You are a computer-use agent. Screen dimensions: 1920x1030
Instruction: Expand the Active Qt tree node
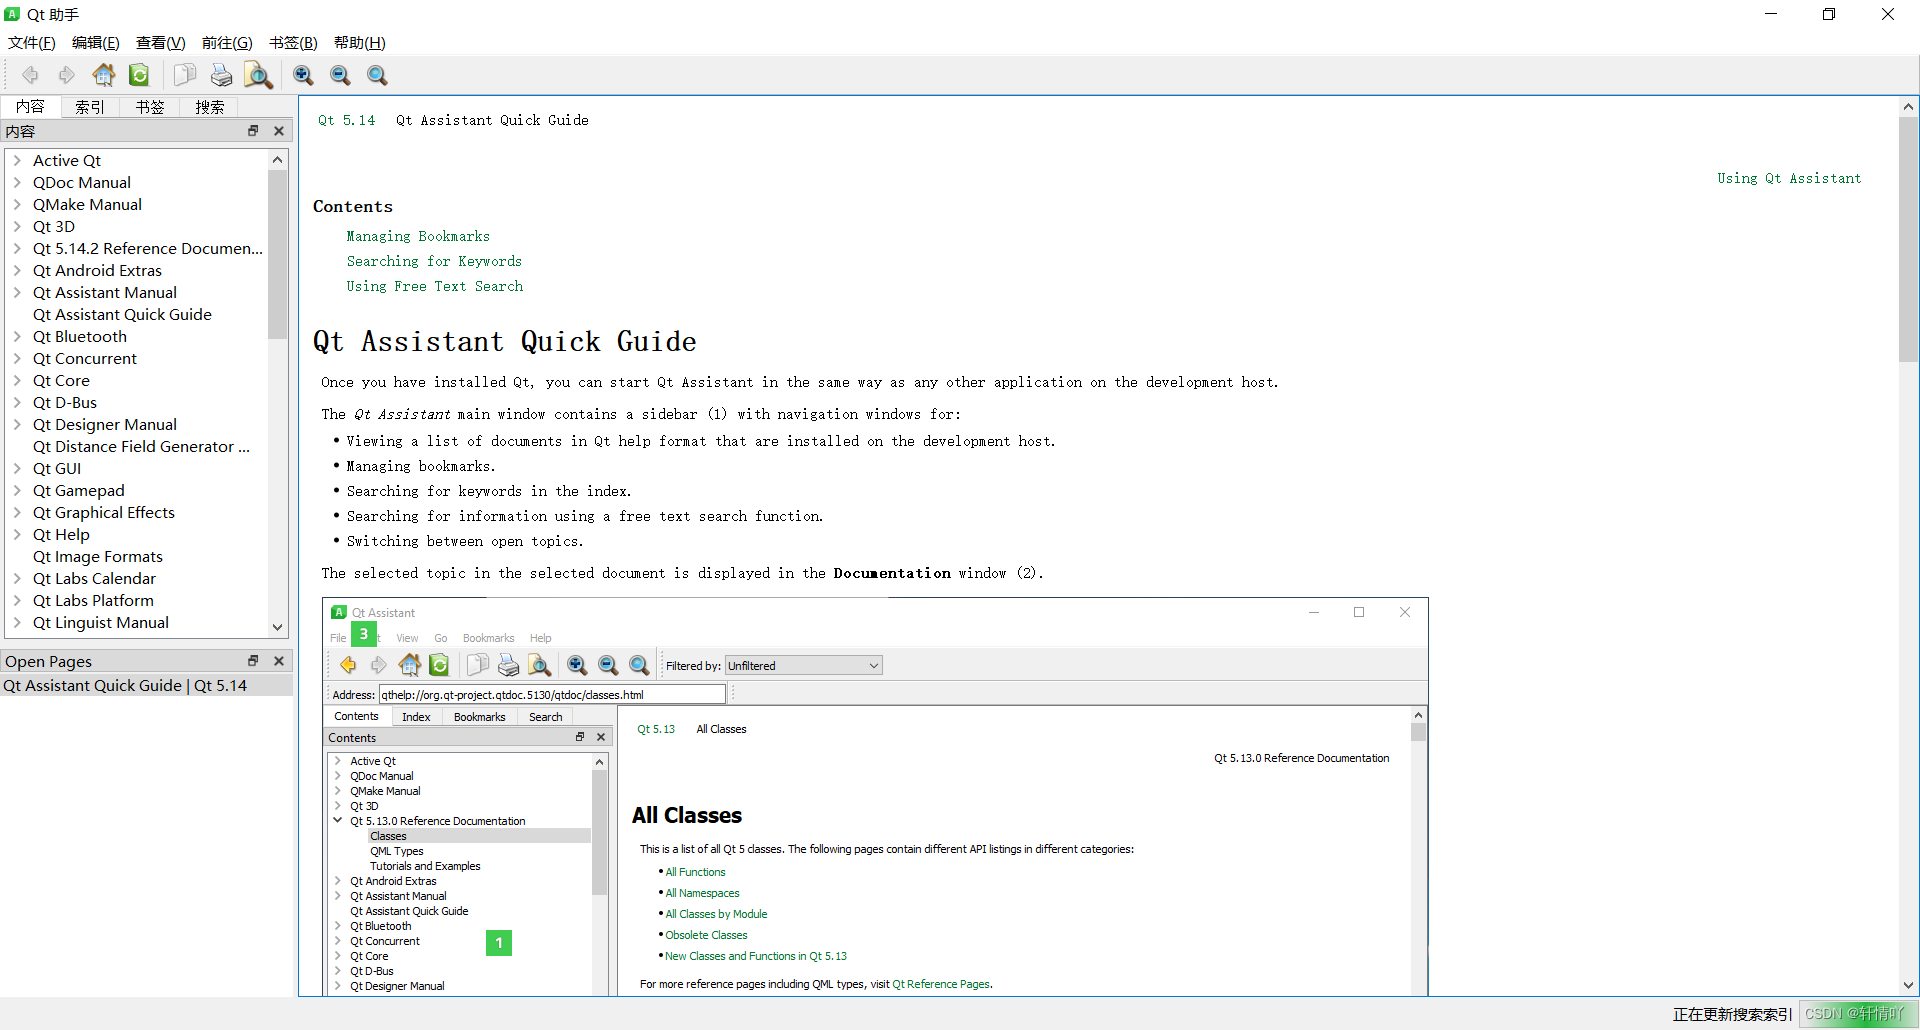pos(17,160)
